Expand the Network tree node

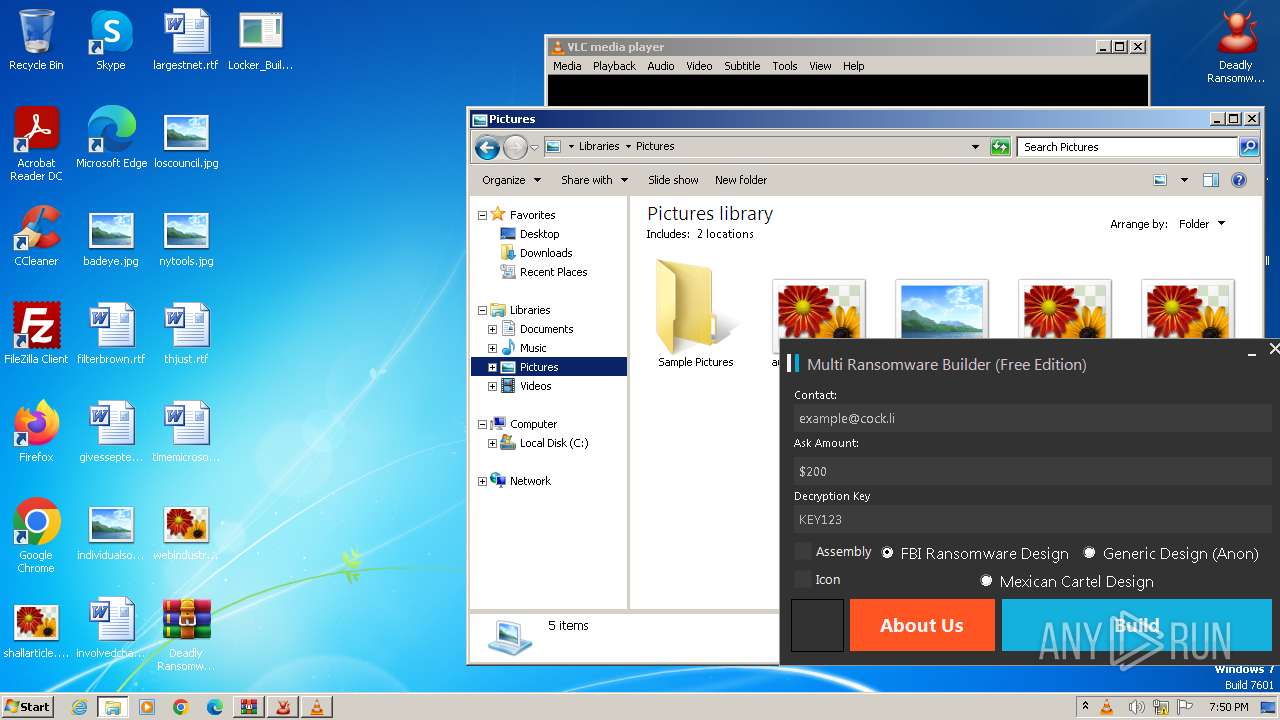(x=482, y=481)
